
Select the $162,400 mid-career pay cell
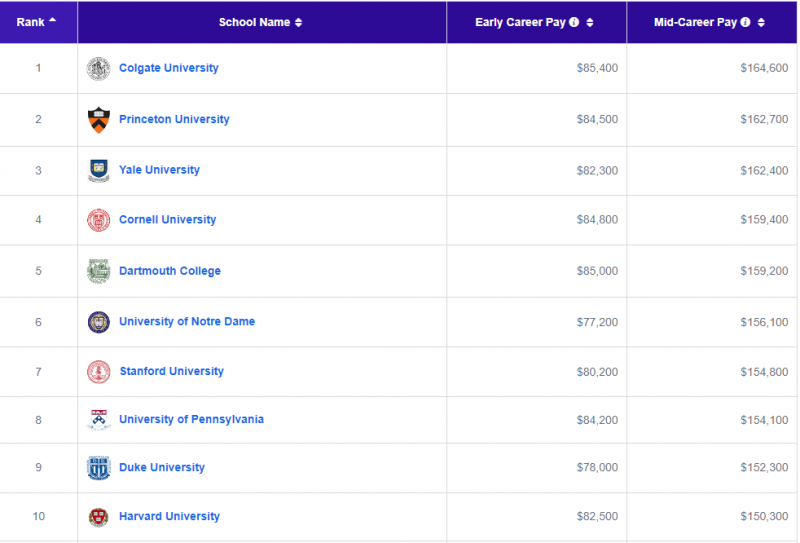pyautogui.click(x=712, y=171)
